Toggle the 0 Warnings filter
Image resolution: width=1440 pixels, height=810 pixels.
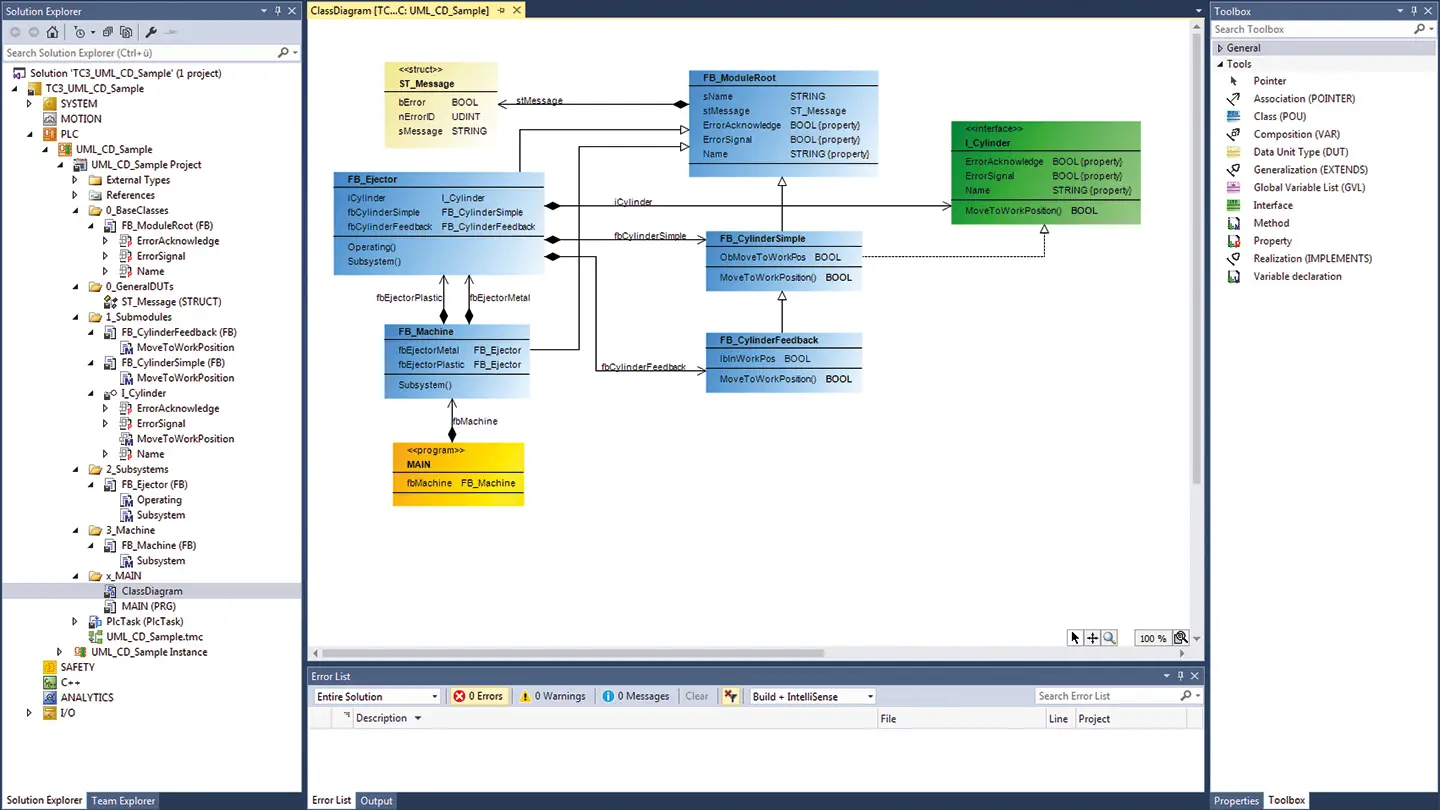pyautogui.click(x=552, y=696)
